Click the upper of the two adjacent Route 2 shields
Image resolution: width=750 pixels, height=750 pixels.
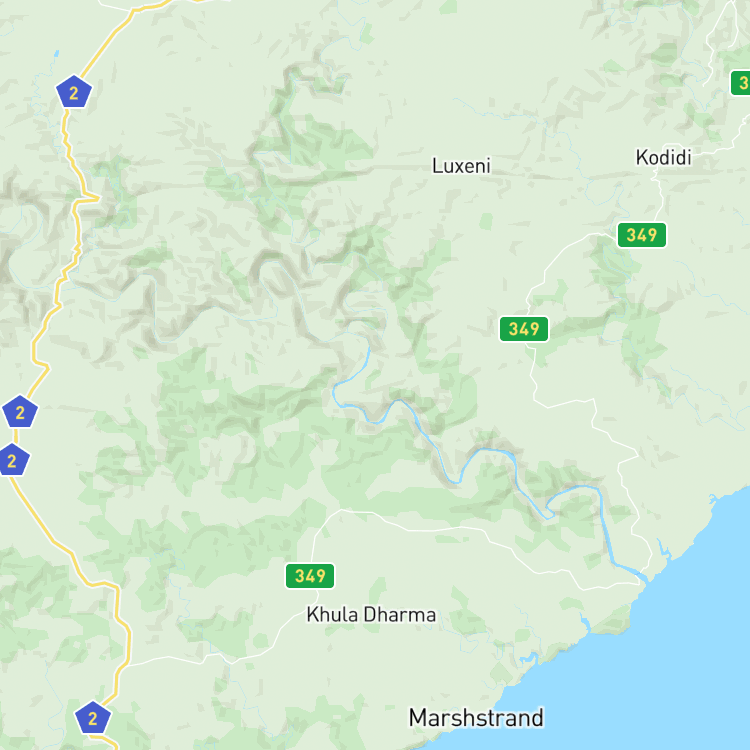(x=20, y=412)
